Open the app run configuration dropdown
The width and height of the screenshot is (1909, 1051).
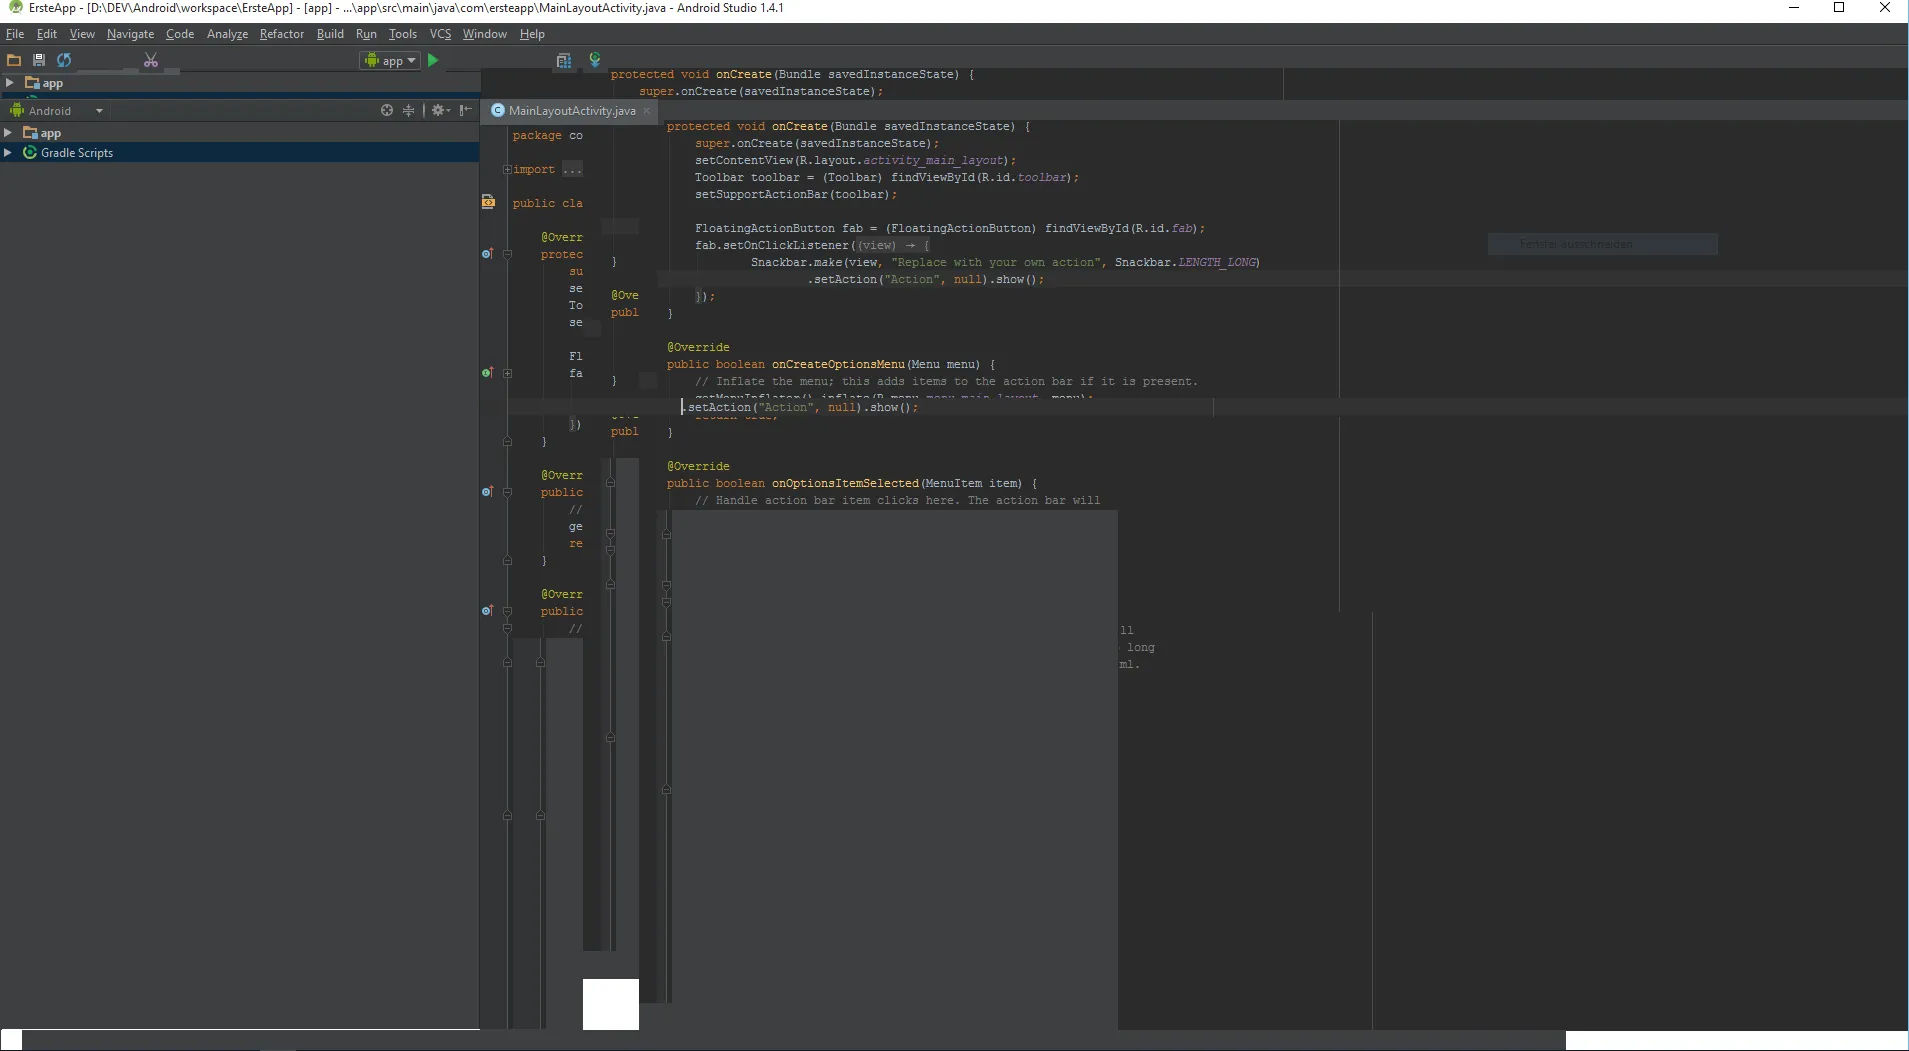click(389, 61)
